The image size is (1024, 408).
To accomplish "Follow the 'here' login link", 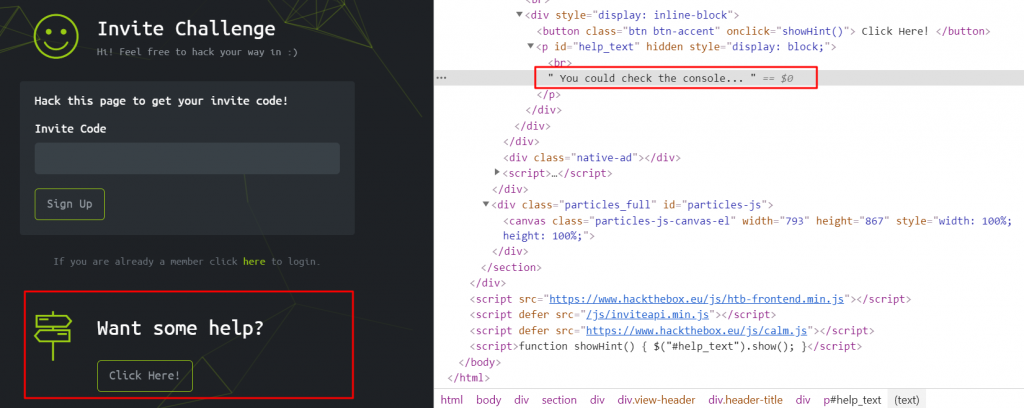I will [x=254, y=262].
